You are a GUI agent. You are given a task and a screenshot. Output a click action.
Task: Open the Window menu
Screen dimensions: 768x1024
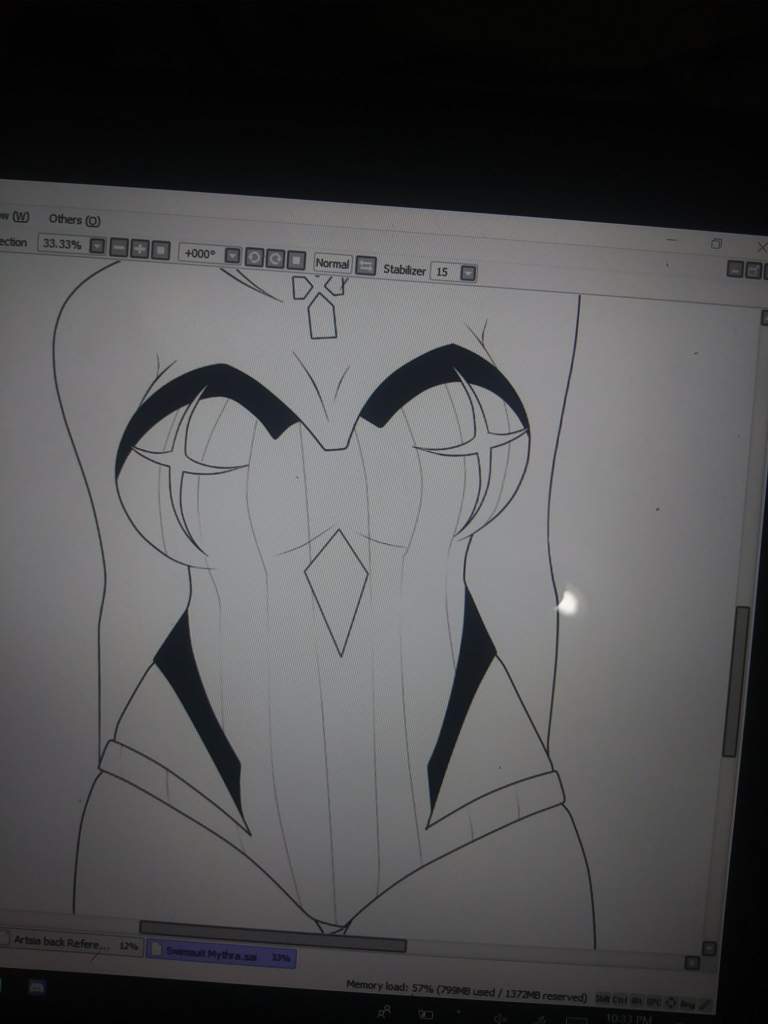[x=18, y=217]
